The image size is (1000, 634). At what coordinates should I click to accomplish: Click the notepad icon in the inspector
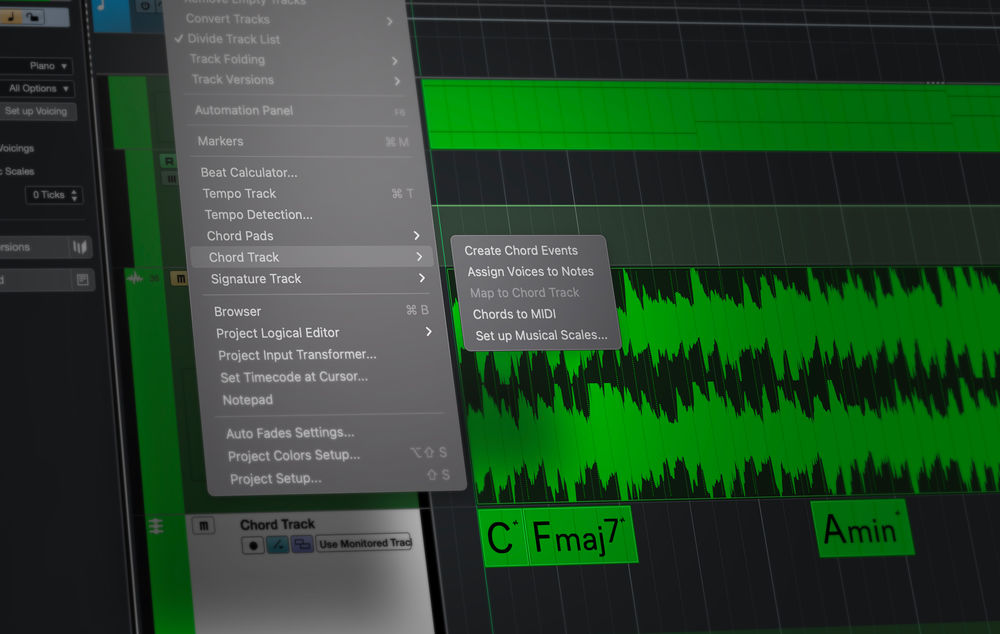pyautogui.click(x=82, y=279)
